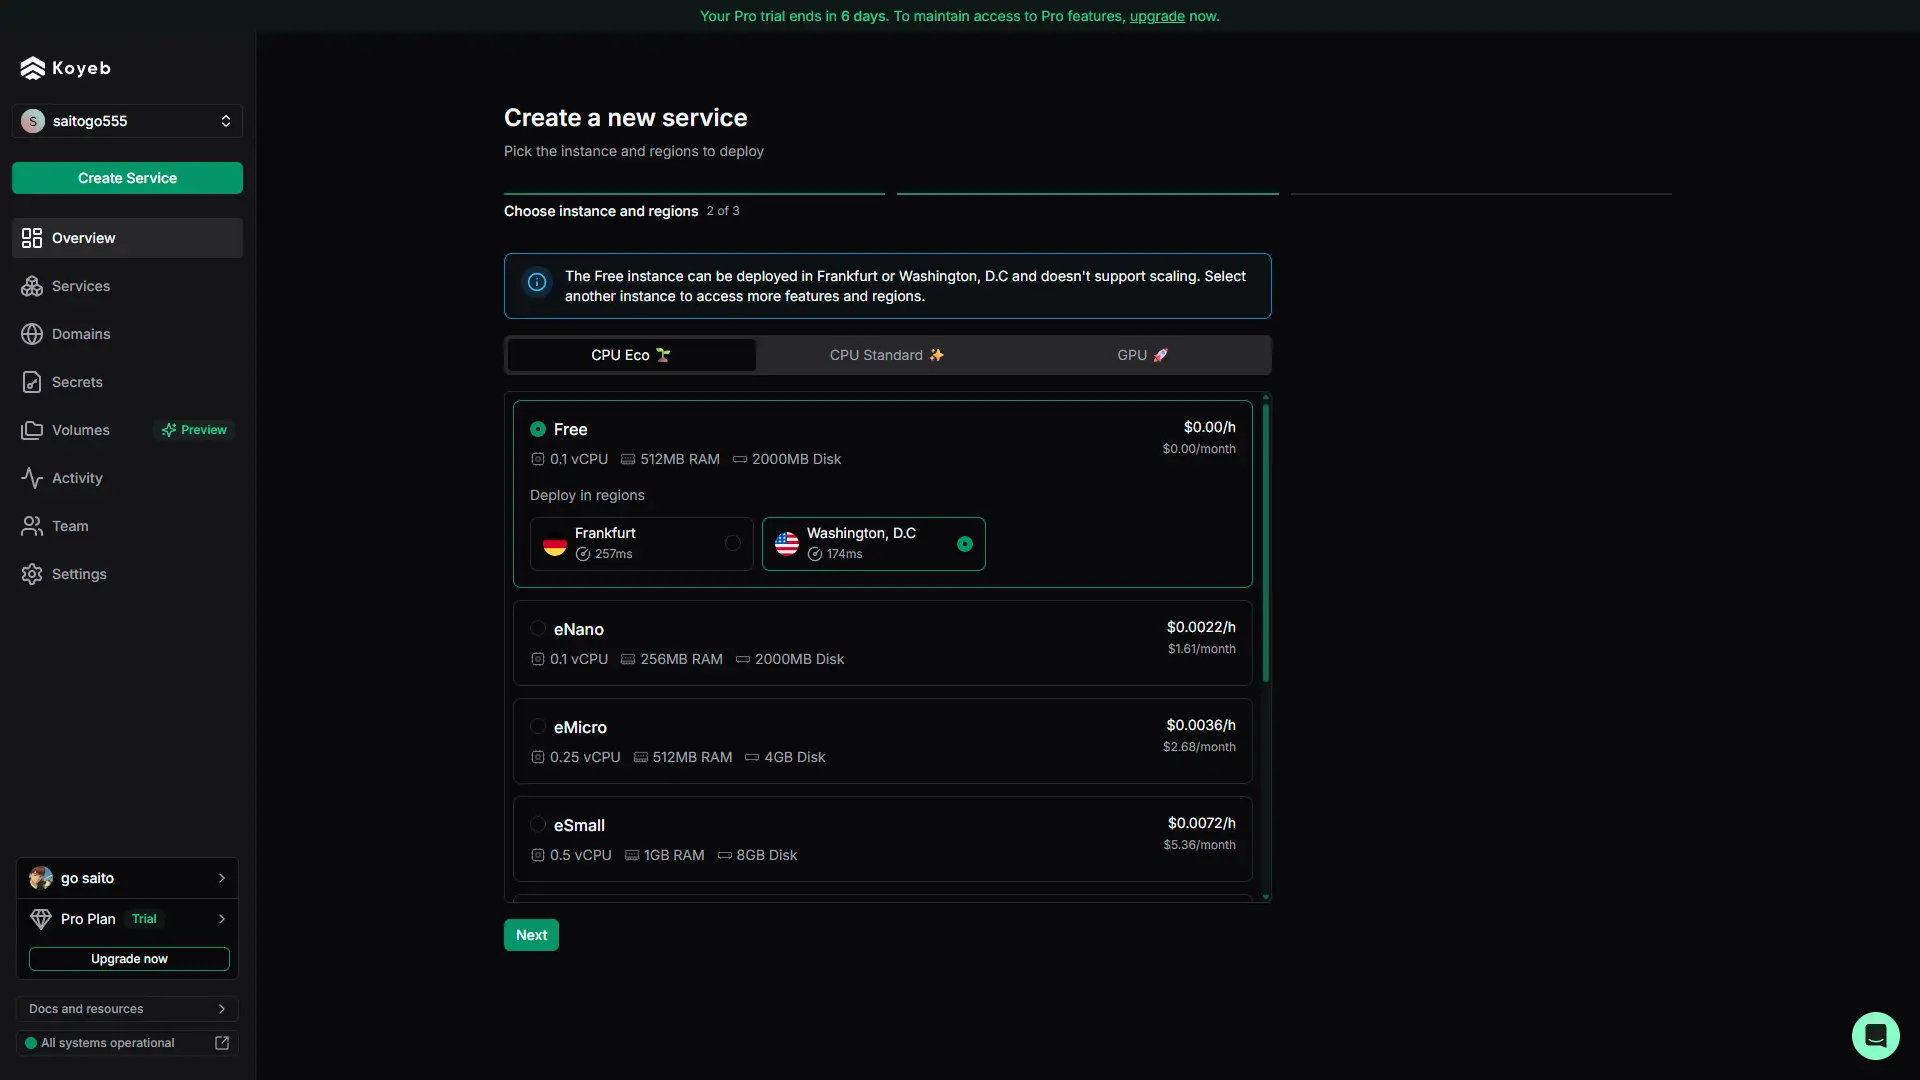
Task: Click the Trial badge next to Pro Plan
Action: point(144,919)
